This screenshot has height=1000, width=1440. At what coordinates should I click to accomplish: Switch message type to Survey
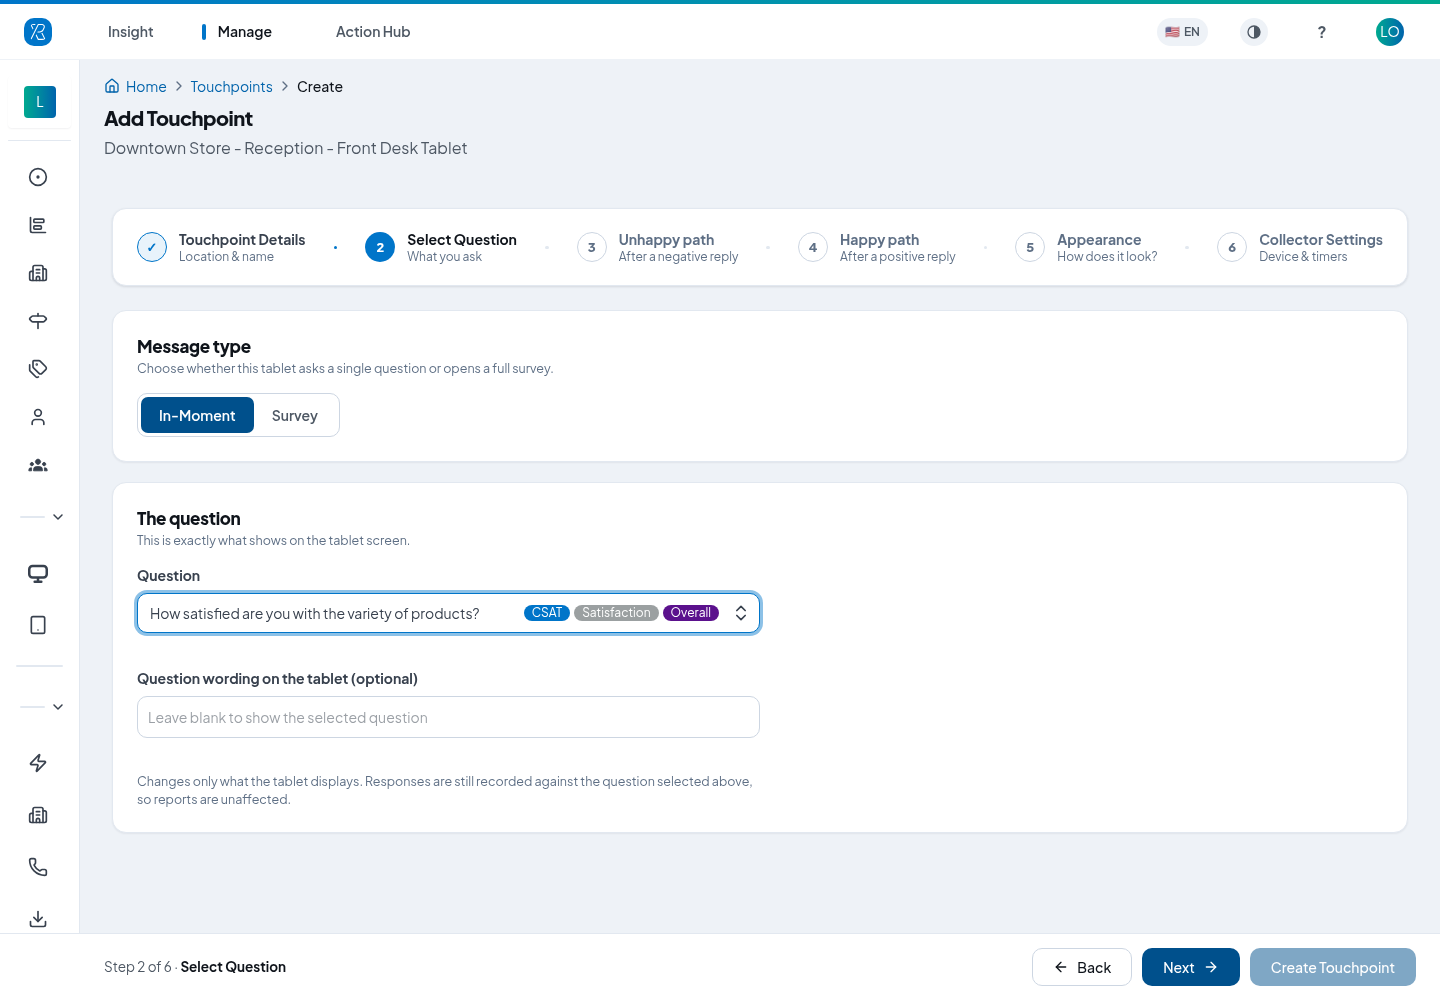point(295,415)
